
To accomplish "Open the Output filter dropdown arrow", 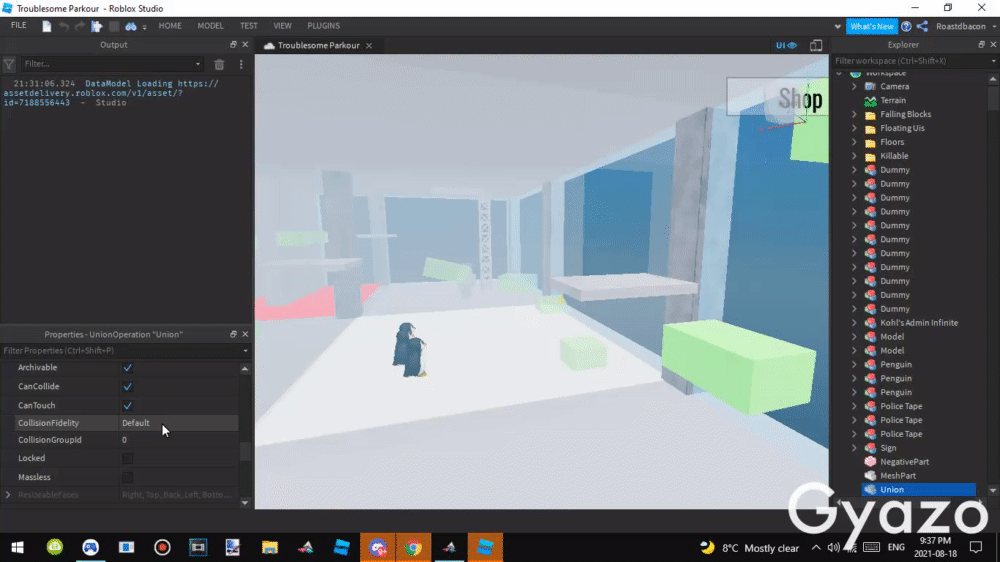I will 198,64.
